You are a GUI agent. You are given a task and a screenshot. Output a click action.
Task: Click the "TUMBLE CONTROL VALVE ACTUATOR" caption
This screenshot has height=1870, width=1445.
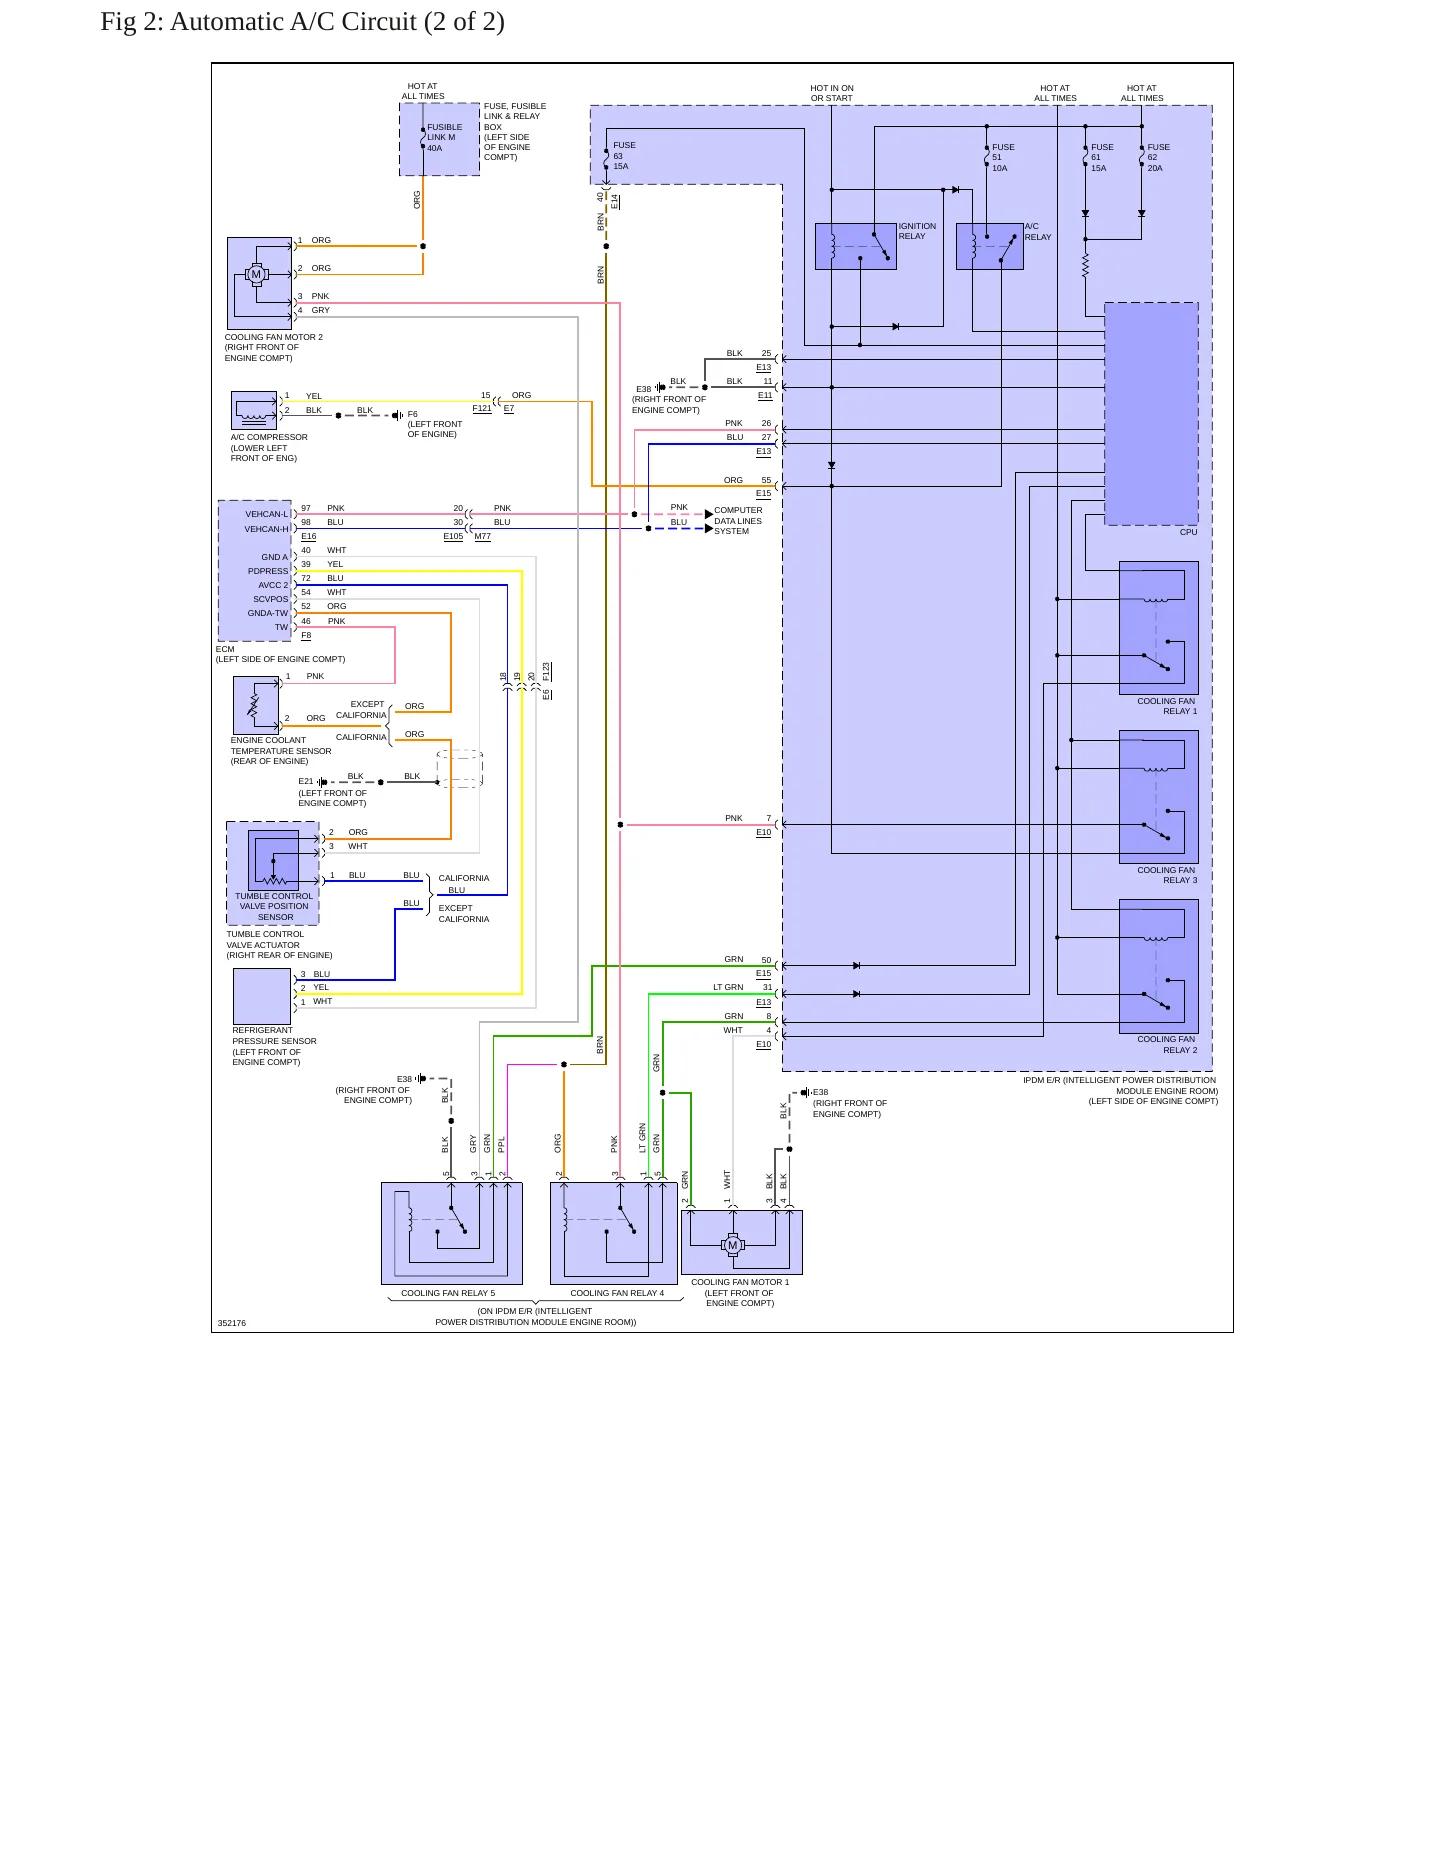point(279,945)
